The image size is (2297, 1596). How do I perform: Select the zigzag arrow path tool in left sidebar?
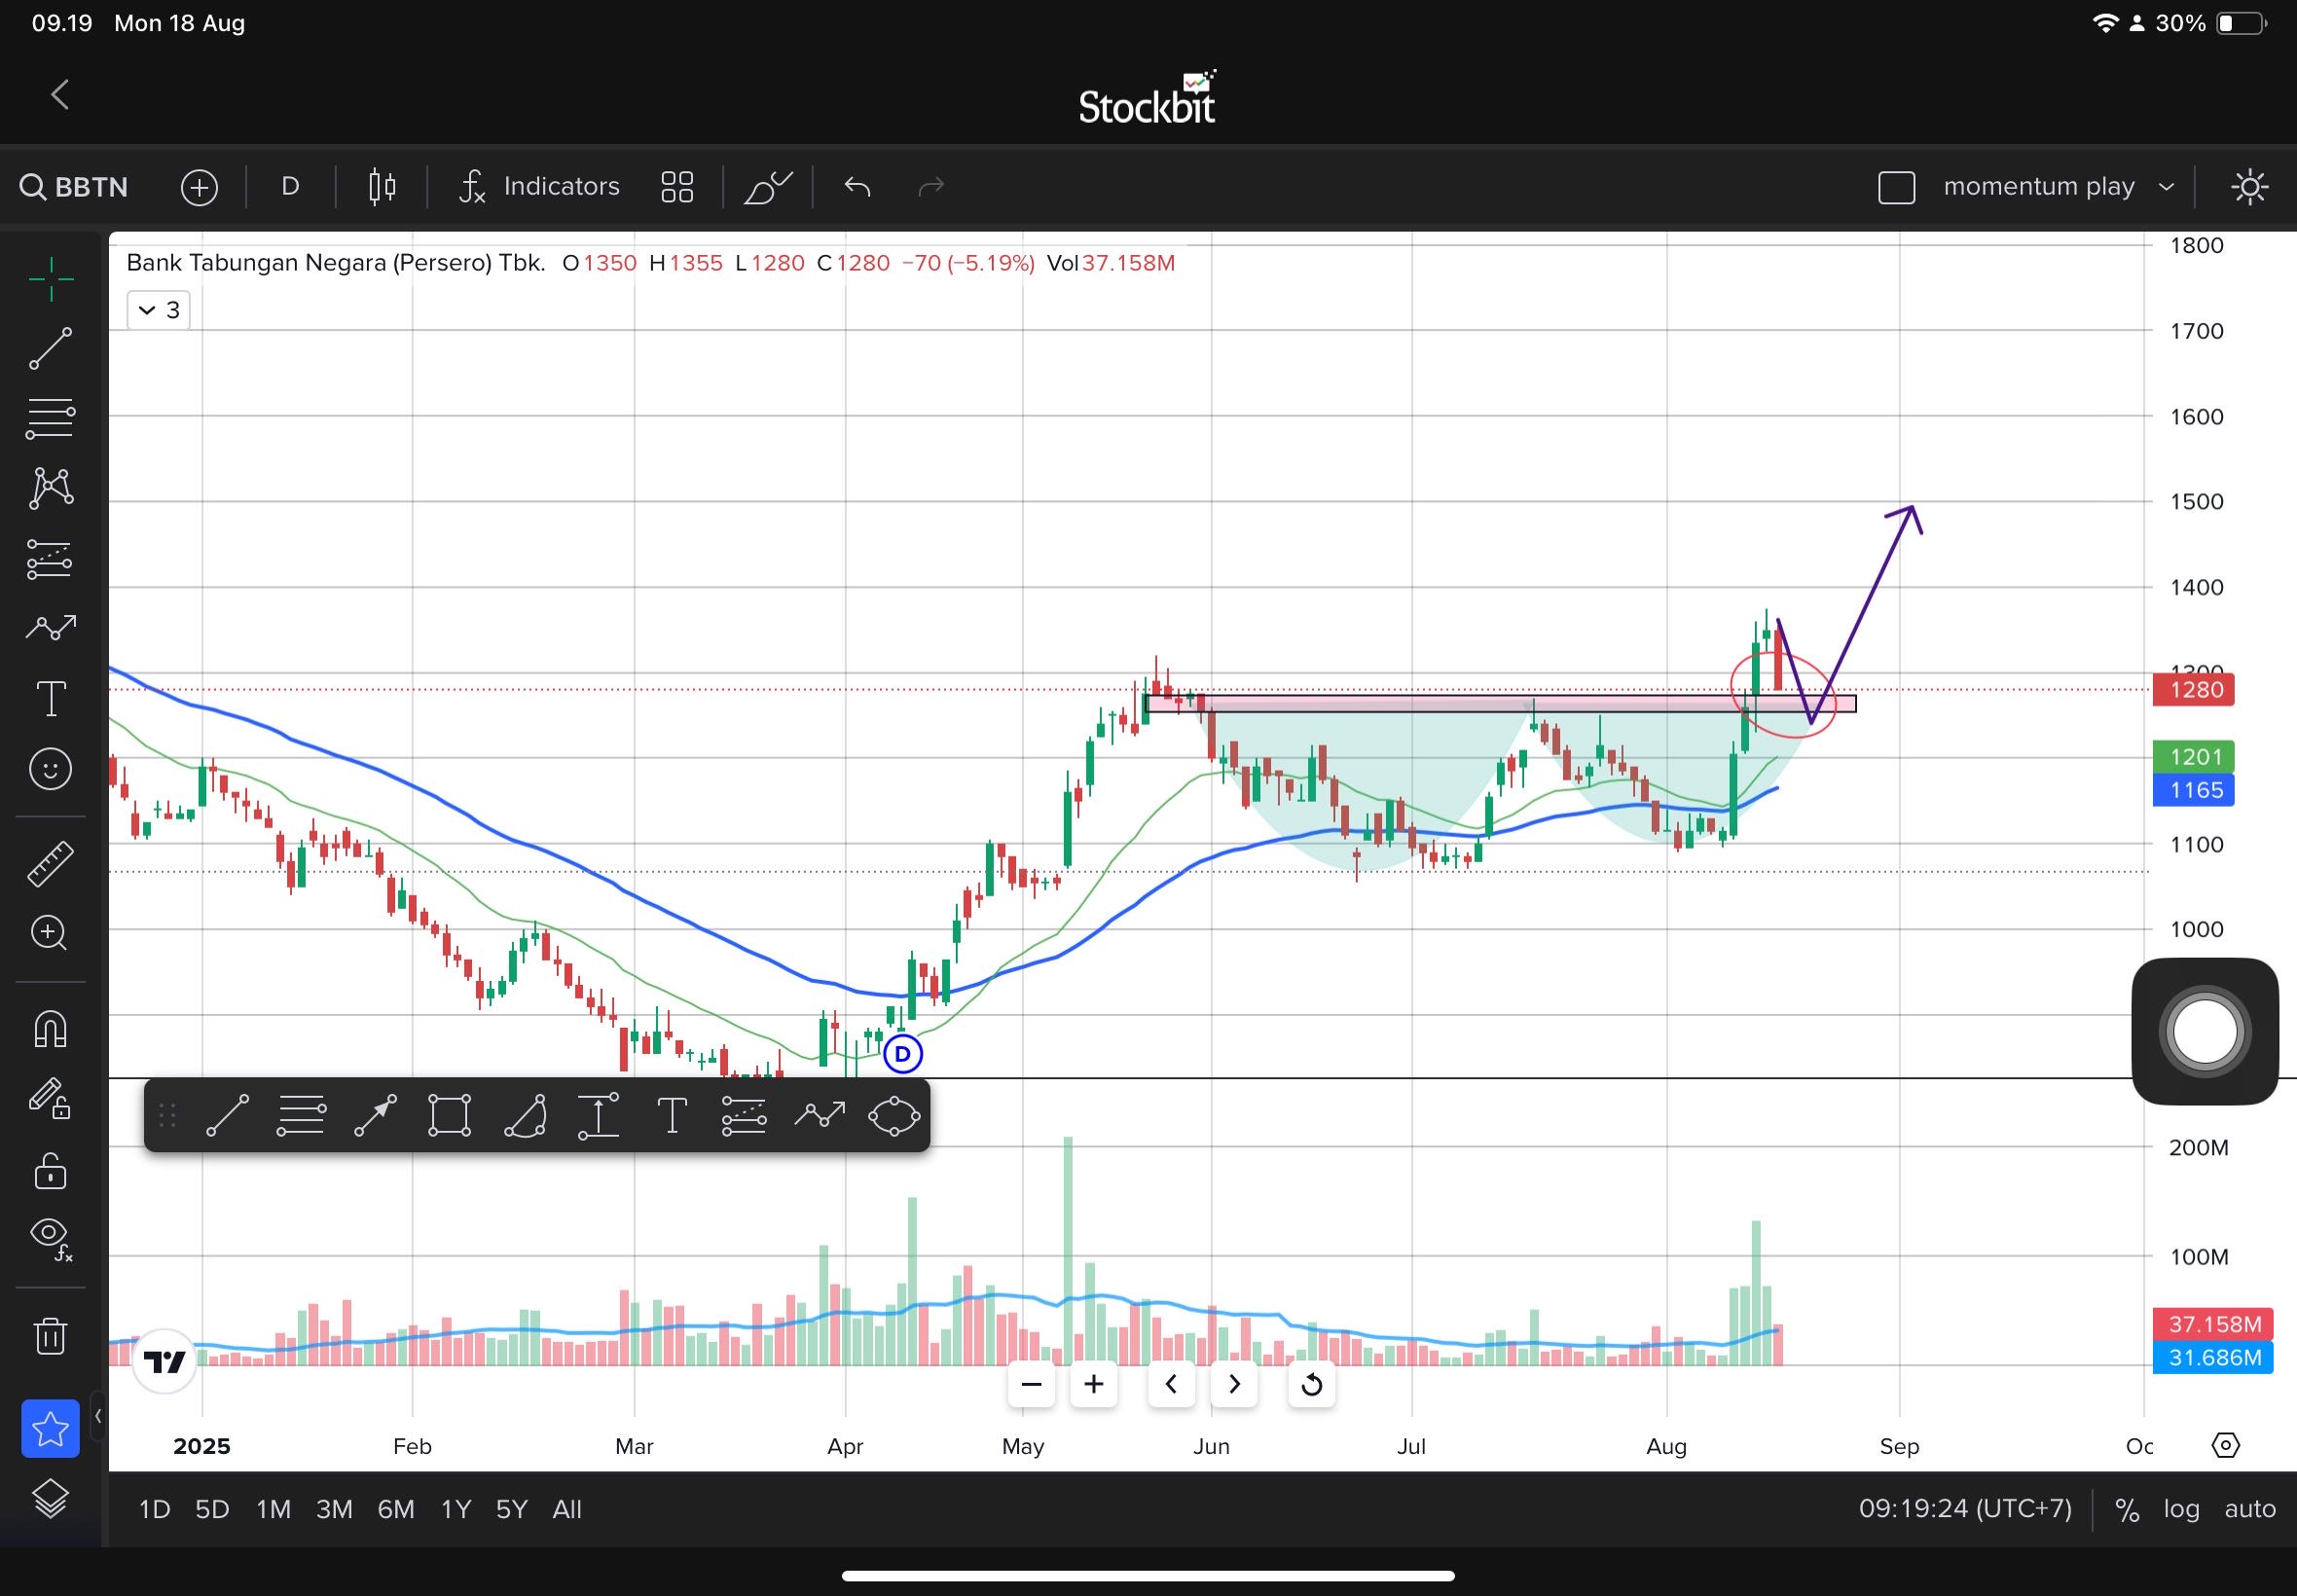50,627
